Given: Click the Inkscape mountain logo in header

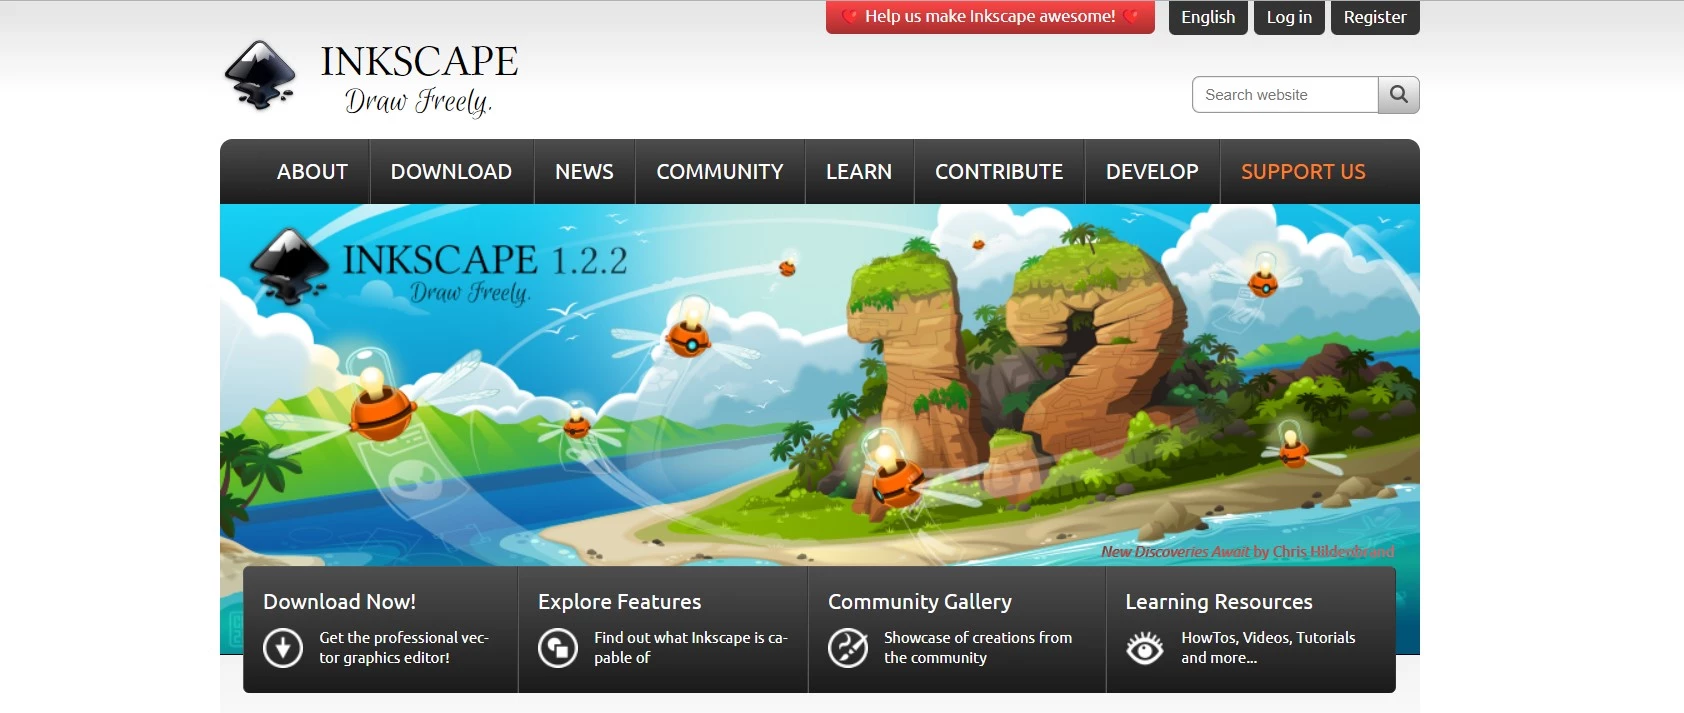Looking at the screenshot, I should [x=260, y=75].
